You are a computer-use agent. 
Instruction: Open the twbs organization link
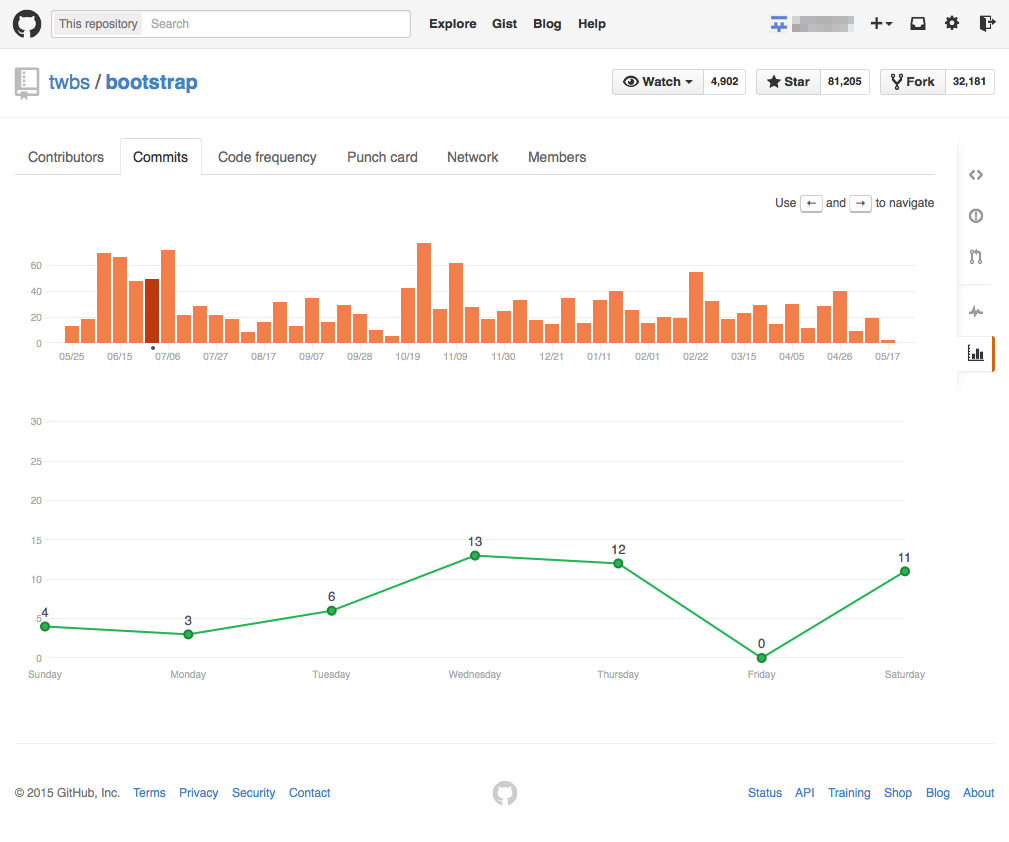[x=69, y=82]
